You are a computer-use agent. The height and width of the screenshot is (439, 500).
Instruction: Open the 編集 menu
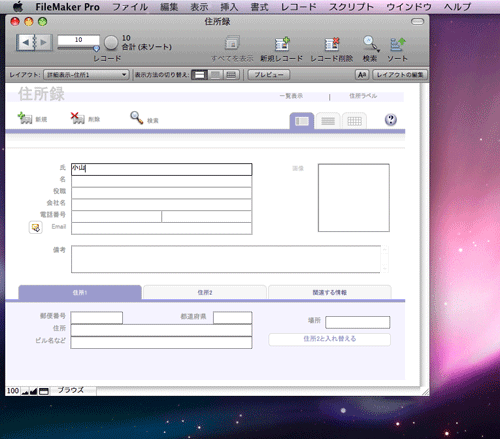(x=169, y=7)
